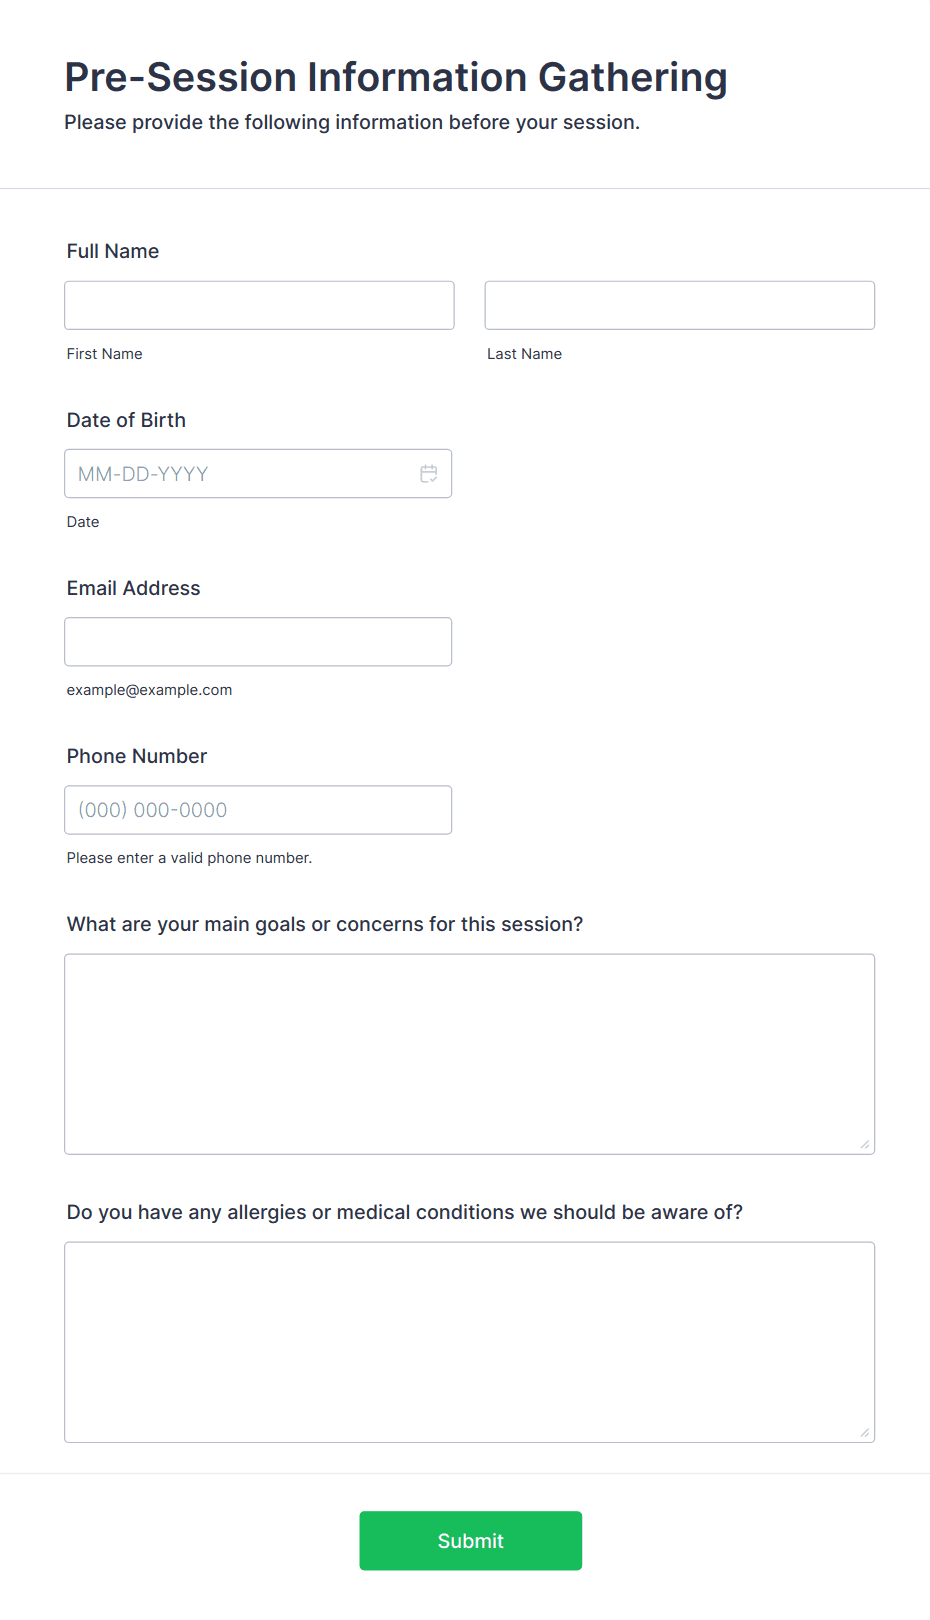Focus the Last Name text box

click(x=679, y=305)
